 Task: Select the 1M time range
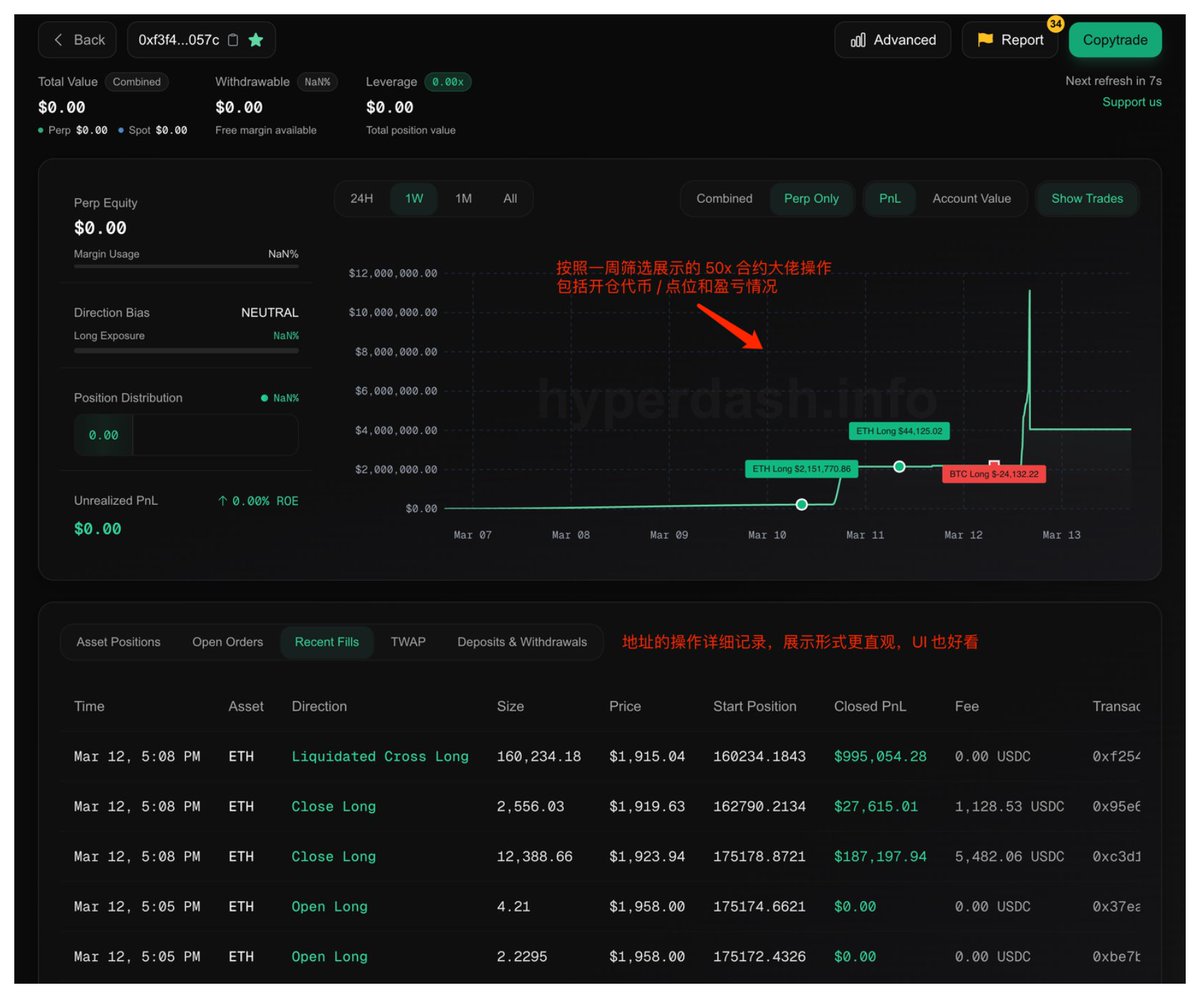click(463, 198)
